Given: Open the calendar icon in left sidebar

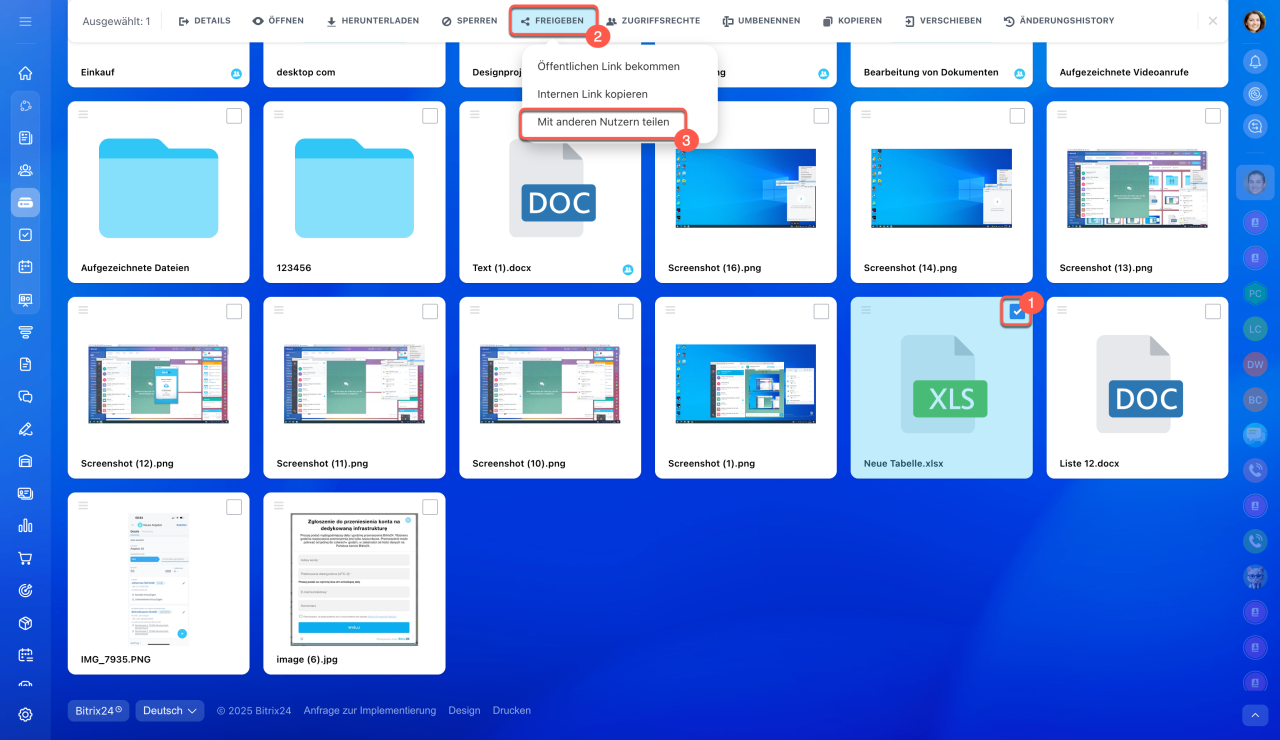Looking at the screenshot, I should pos(26,267).
